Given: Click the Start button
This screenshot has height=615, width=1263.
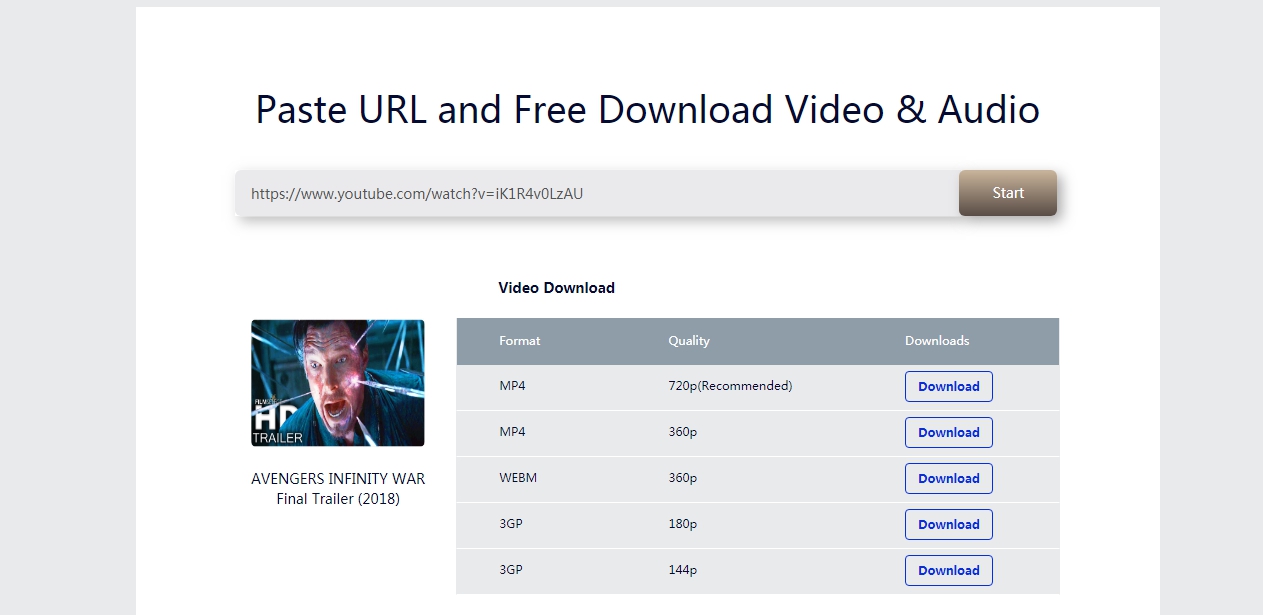Looking at the screenshot, I should point(1007,193).
